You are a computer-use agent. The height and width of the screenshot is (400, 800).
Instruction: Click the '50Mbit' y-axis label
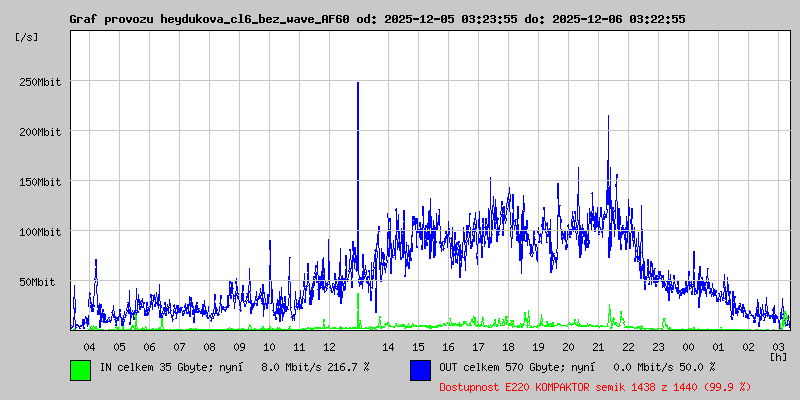(39, 282)
